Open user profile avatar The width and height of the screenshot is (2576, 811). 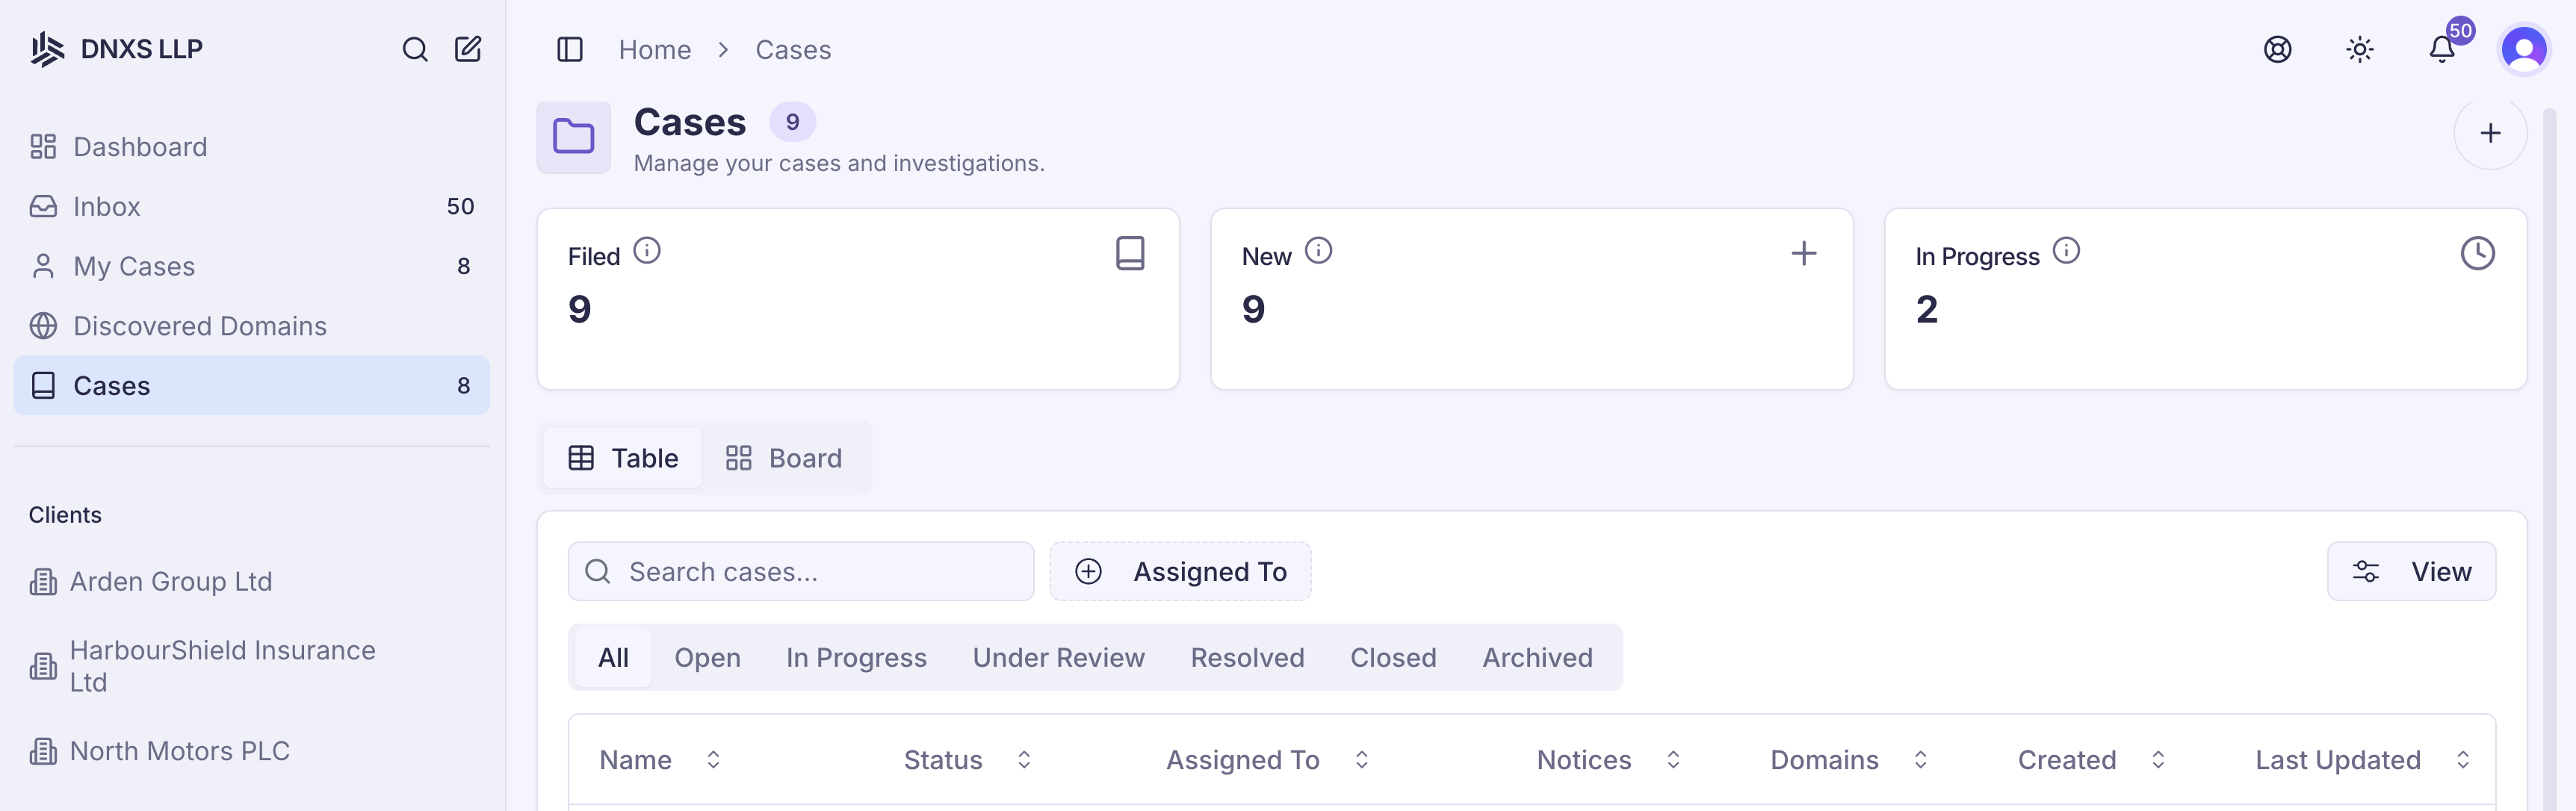[2523, 49]
